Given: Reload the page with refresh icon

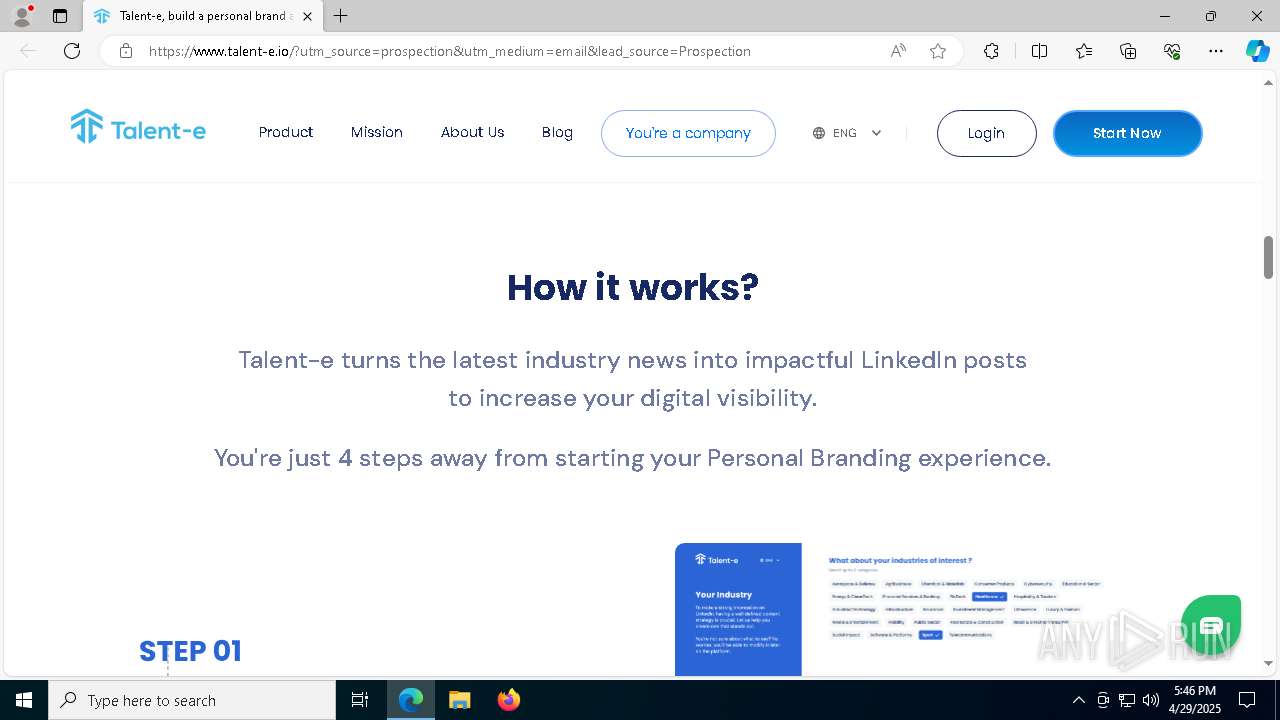Looking at the screenshot, I should click(x=72, y=51).
